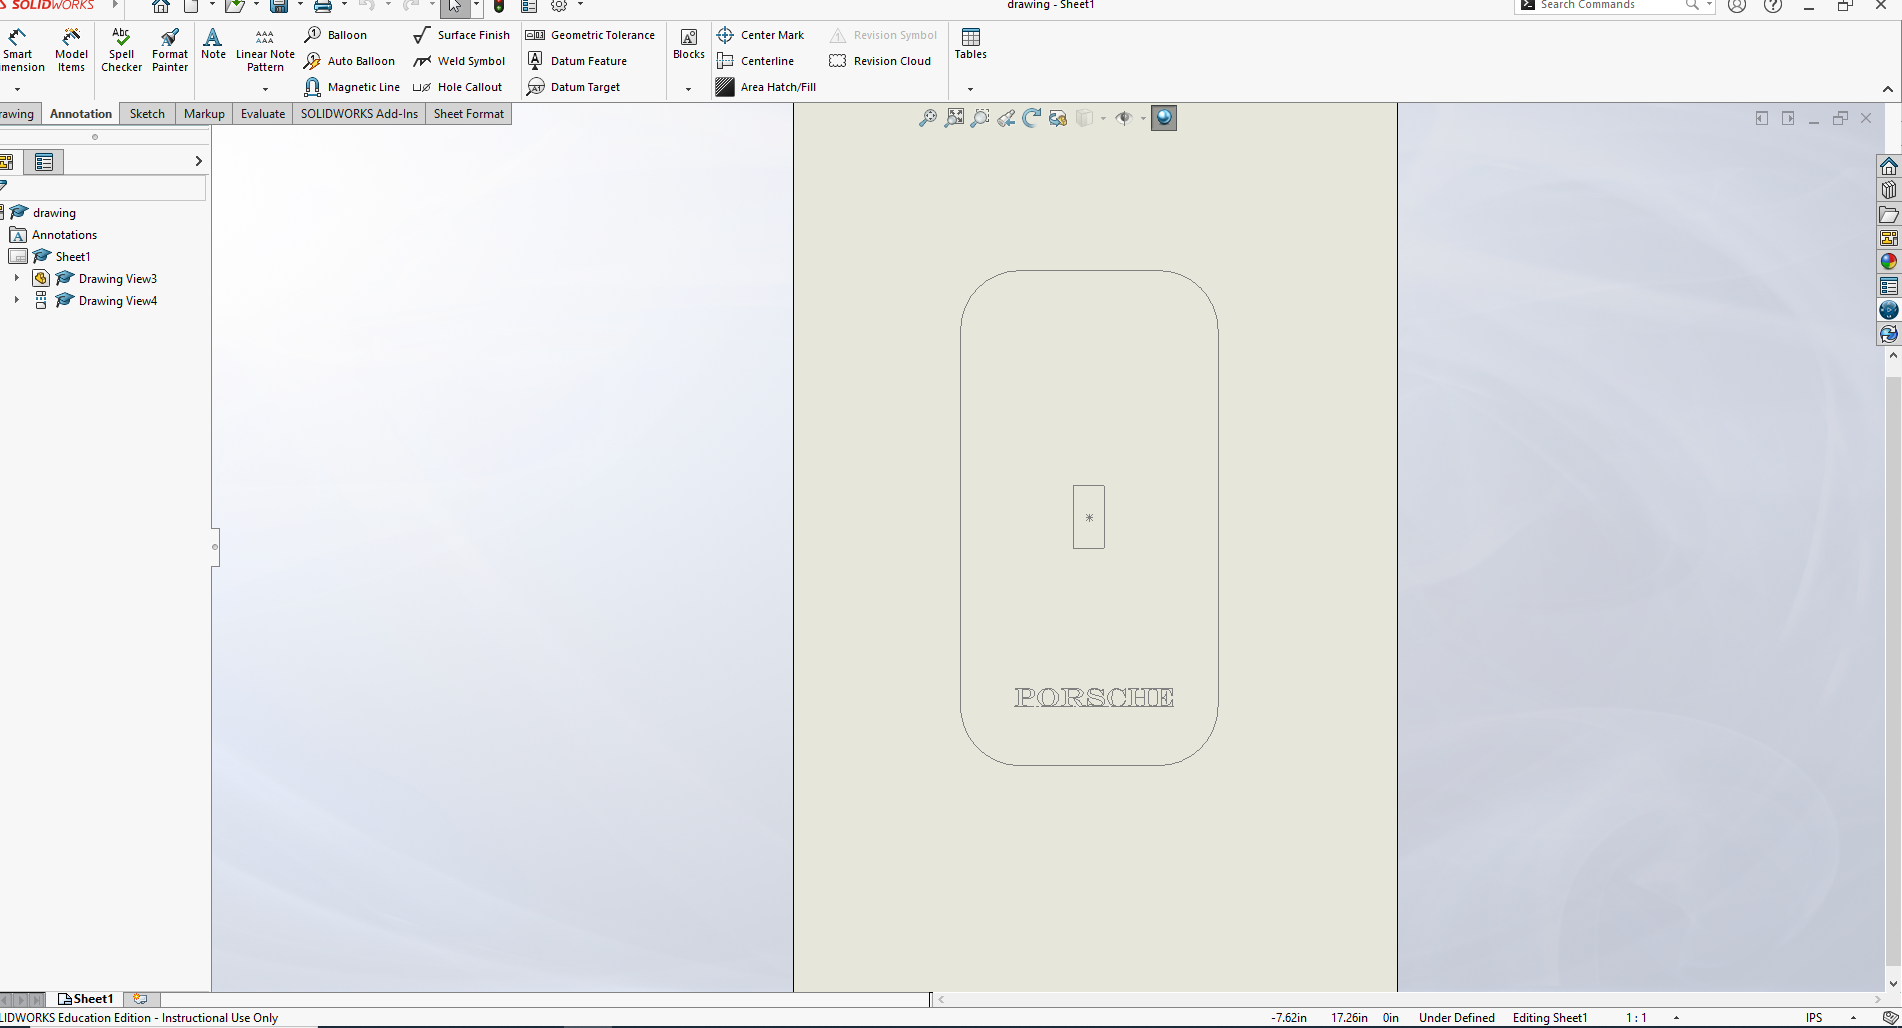Click the Add Sheet button
Image resolution: width=1902 pixels, height=1028 pixels.
[140, 999]
